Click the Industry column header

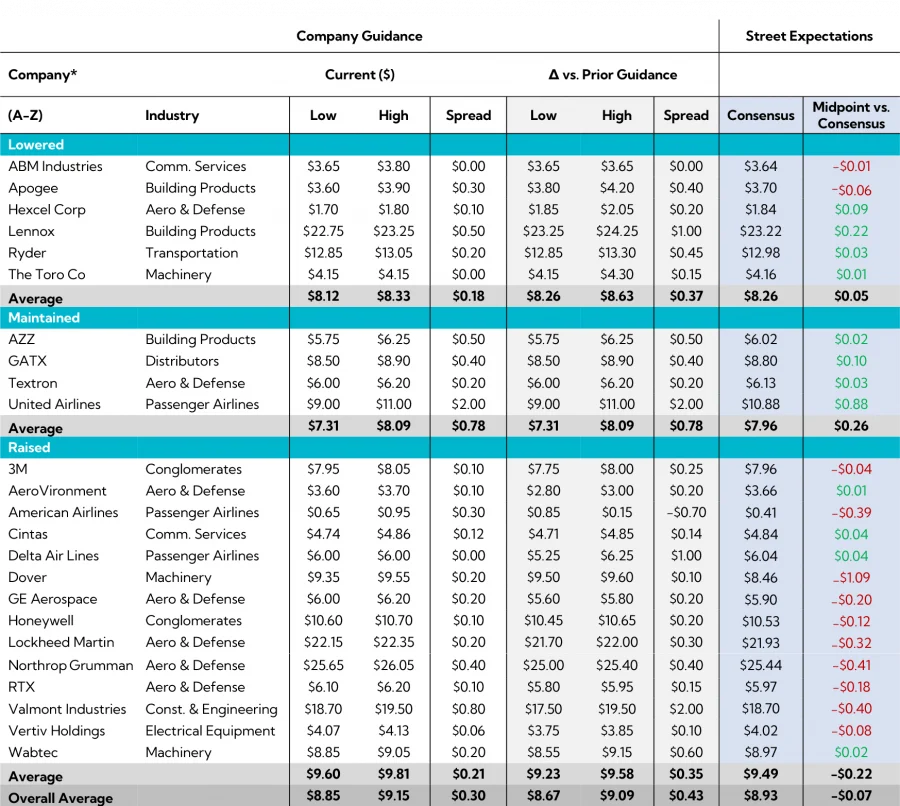click(x=172, y=115)
